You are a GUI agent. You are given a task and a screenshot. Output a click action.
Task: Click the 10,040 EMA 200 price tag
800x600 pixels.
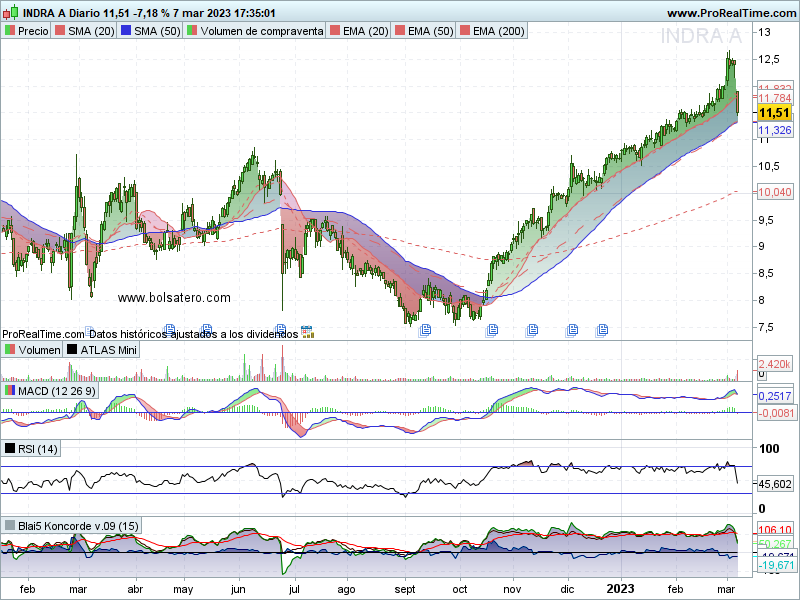pyautogui.click(x=775, y=192)
